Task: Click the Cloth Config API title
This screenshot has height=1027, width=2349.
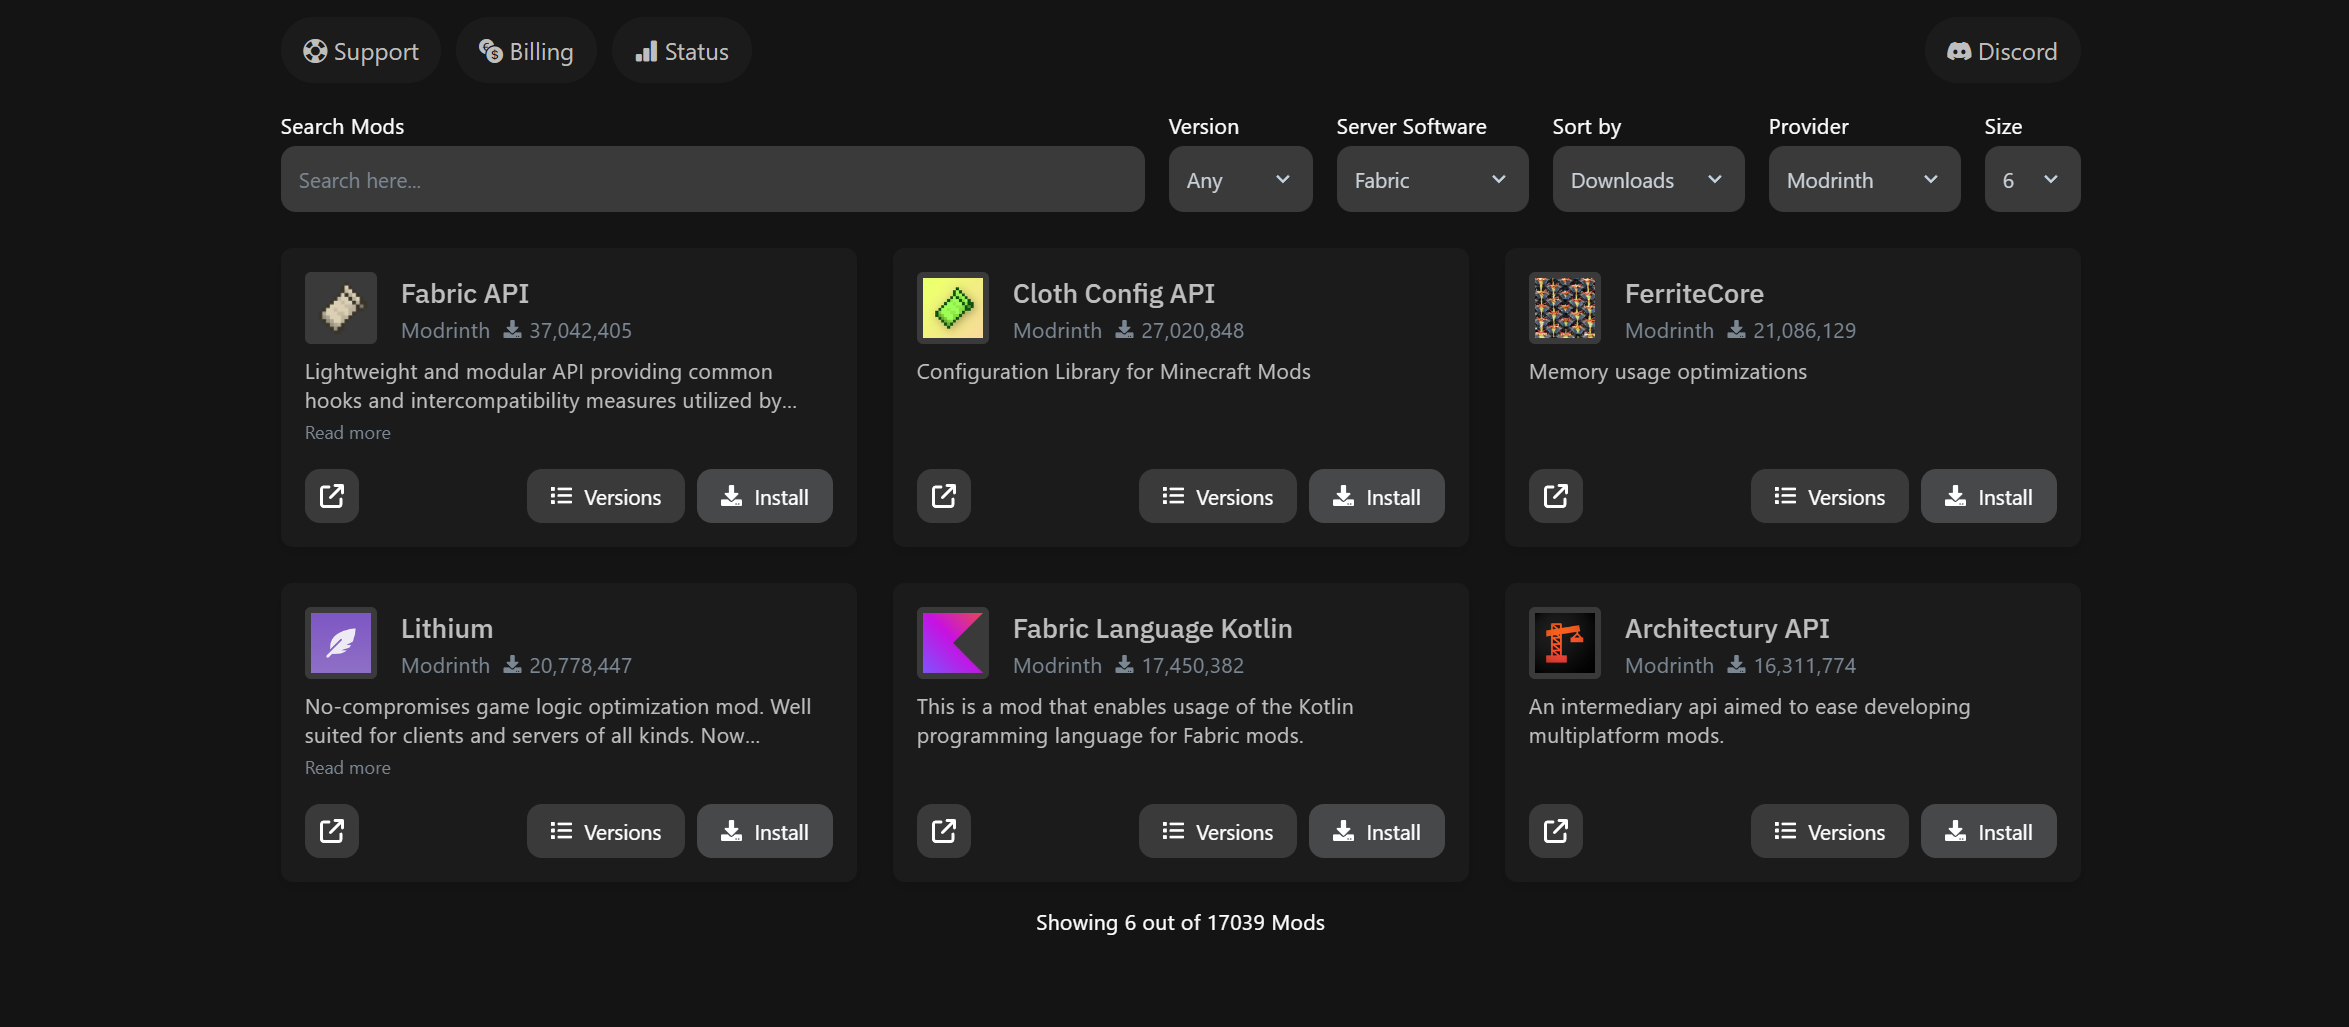Action: (1114, 293)
